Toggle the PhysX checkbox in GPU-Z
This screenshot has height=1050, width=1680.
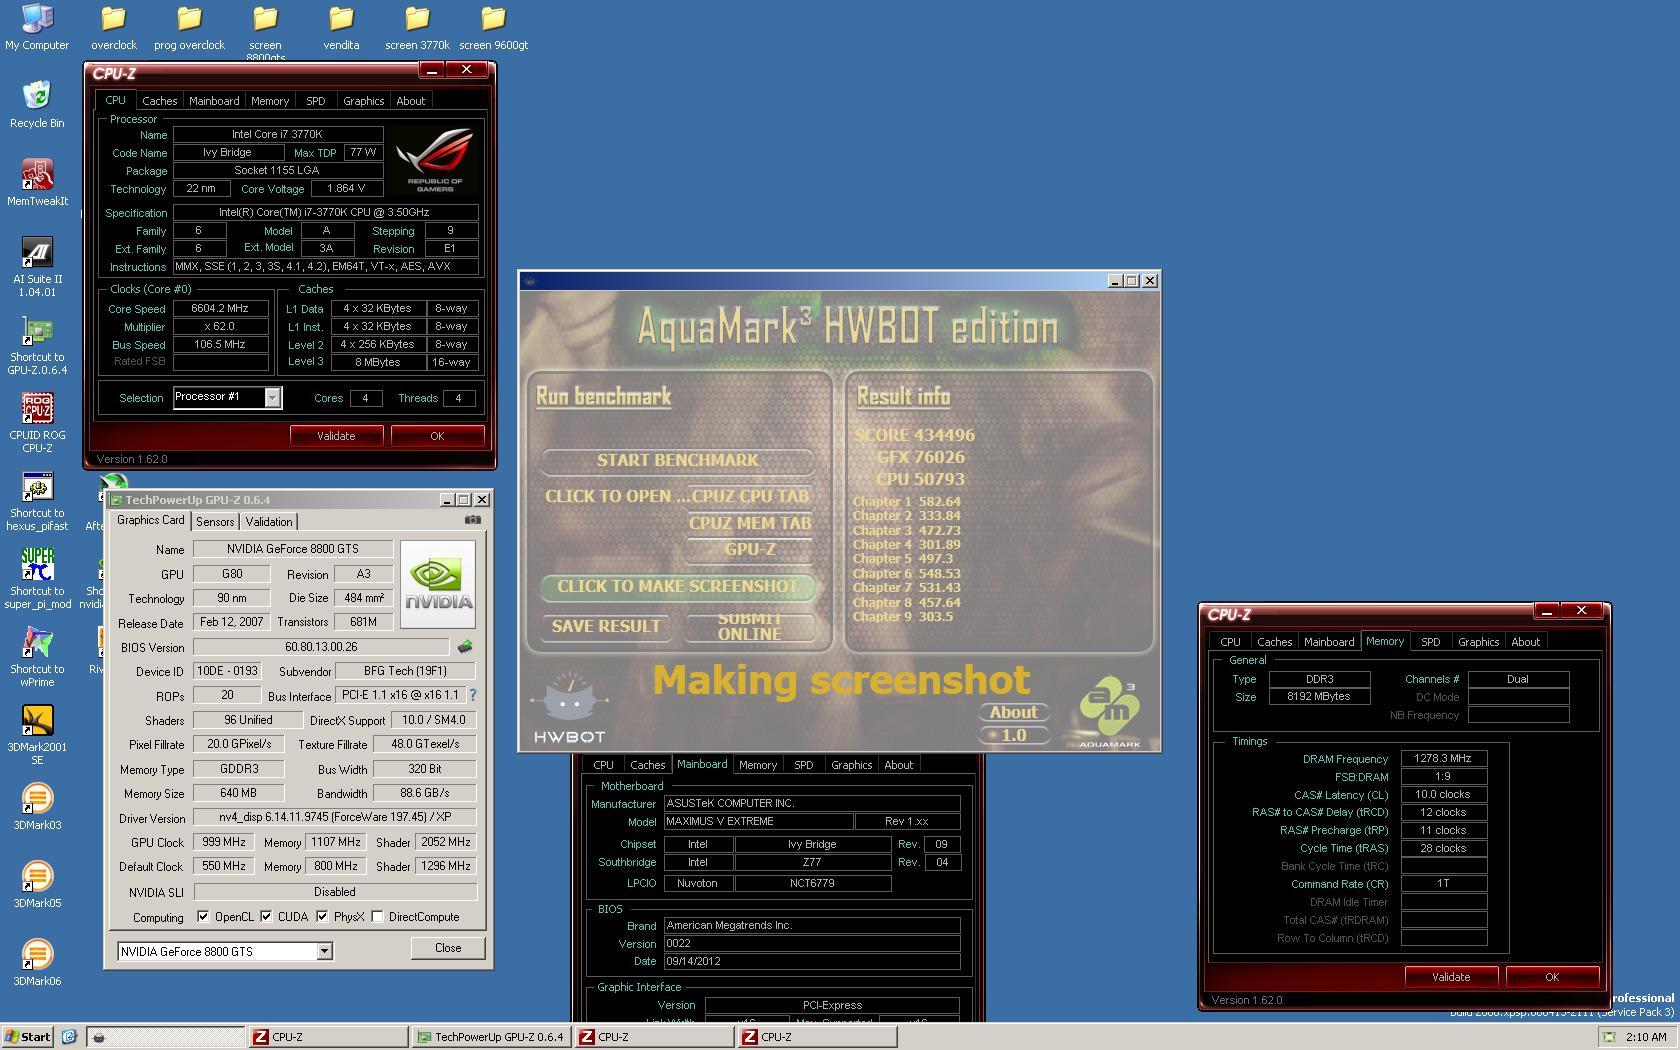point(322,916)
